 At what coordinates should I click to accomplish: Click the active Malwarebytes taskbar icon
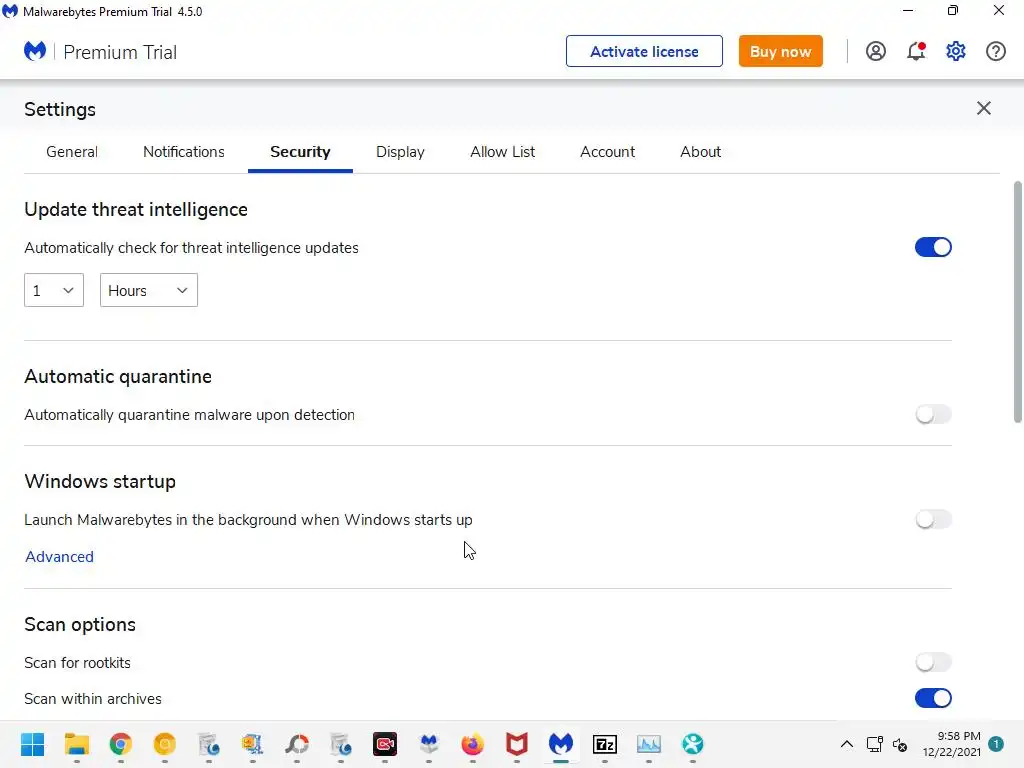[x=560, y=744]
